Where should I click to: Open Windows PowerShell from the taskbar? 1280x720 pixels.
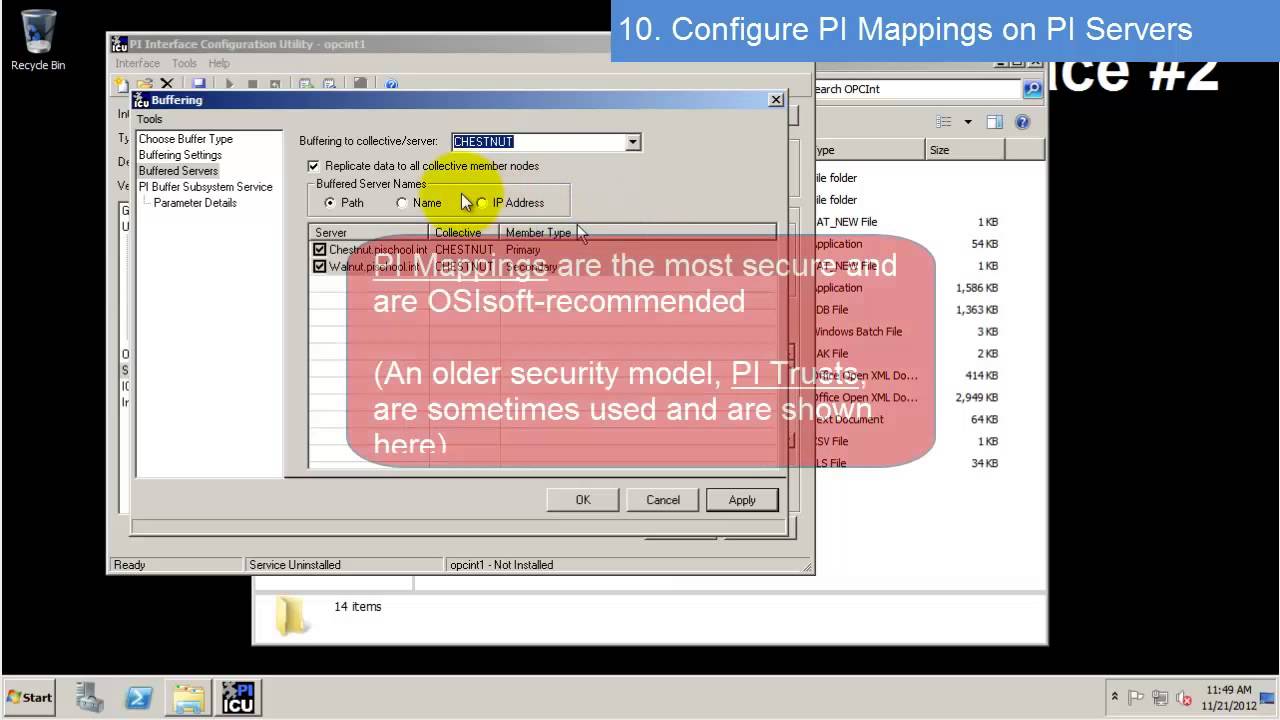pyautogui.click(x=139, y=697)
